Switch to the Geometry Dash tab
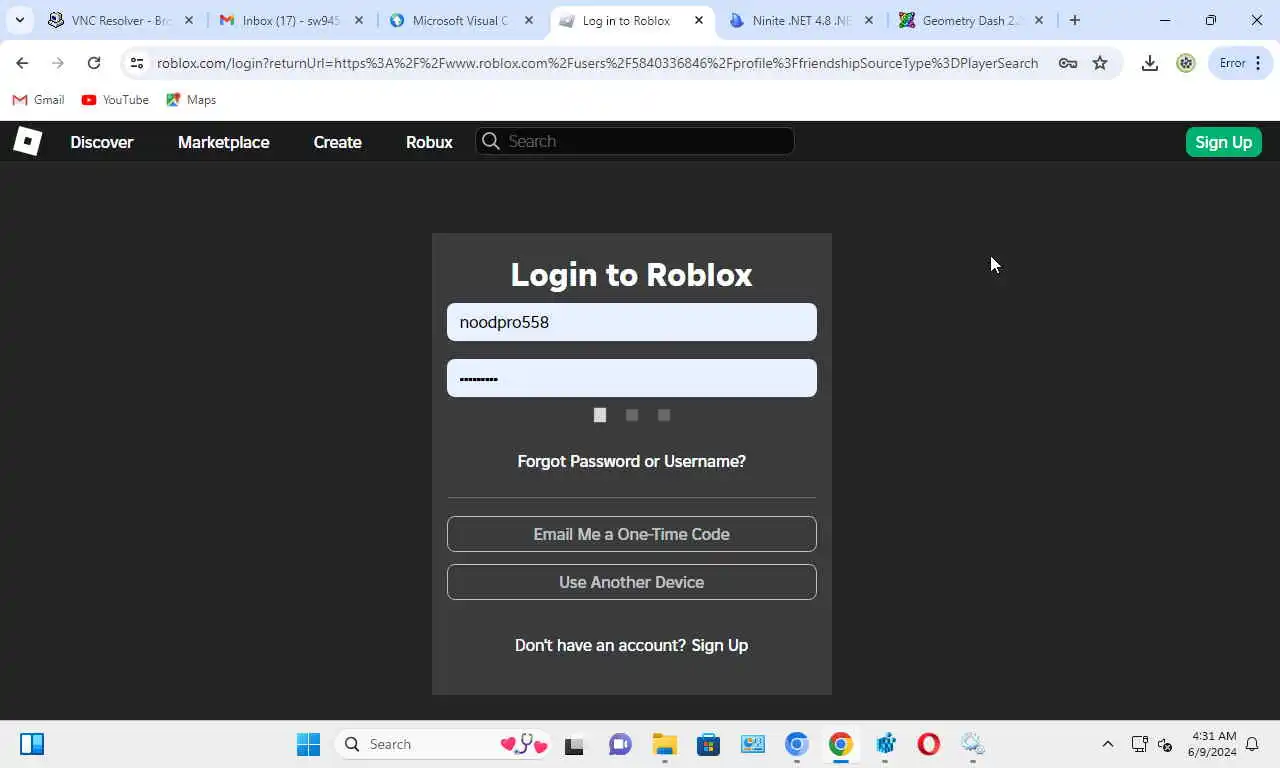This screenshot has height=768, width=1280. pos(970,20)
